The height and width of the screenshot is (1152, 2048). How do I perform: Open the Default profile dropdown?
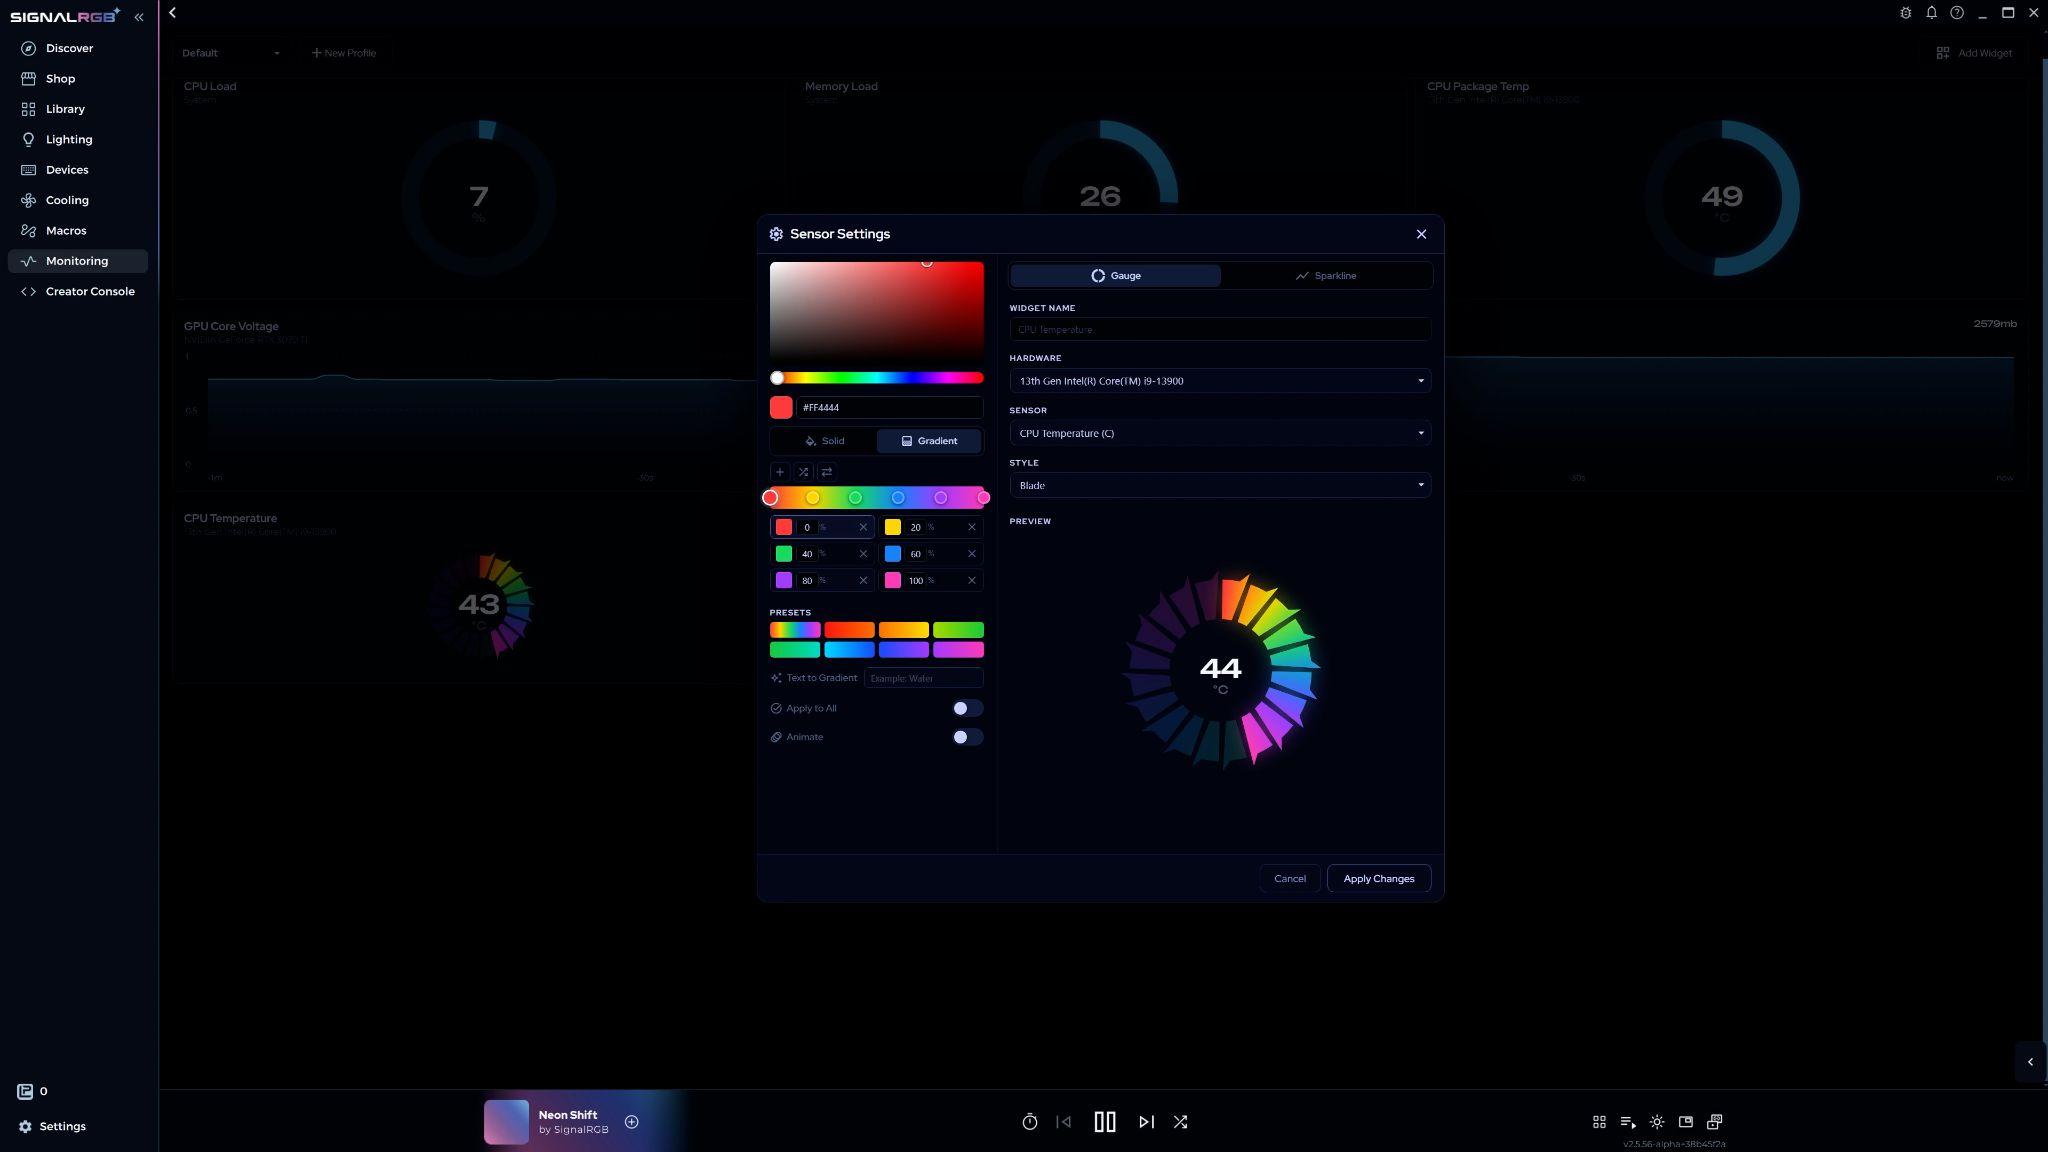click(x=231, y=53)
